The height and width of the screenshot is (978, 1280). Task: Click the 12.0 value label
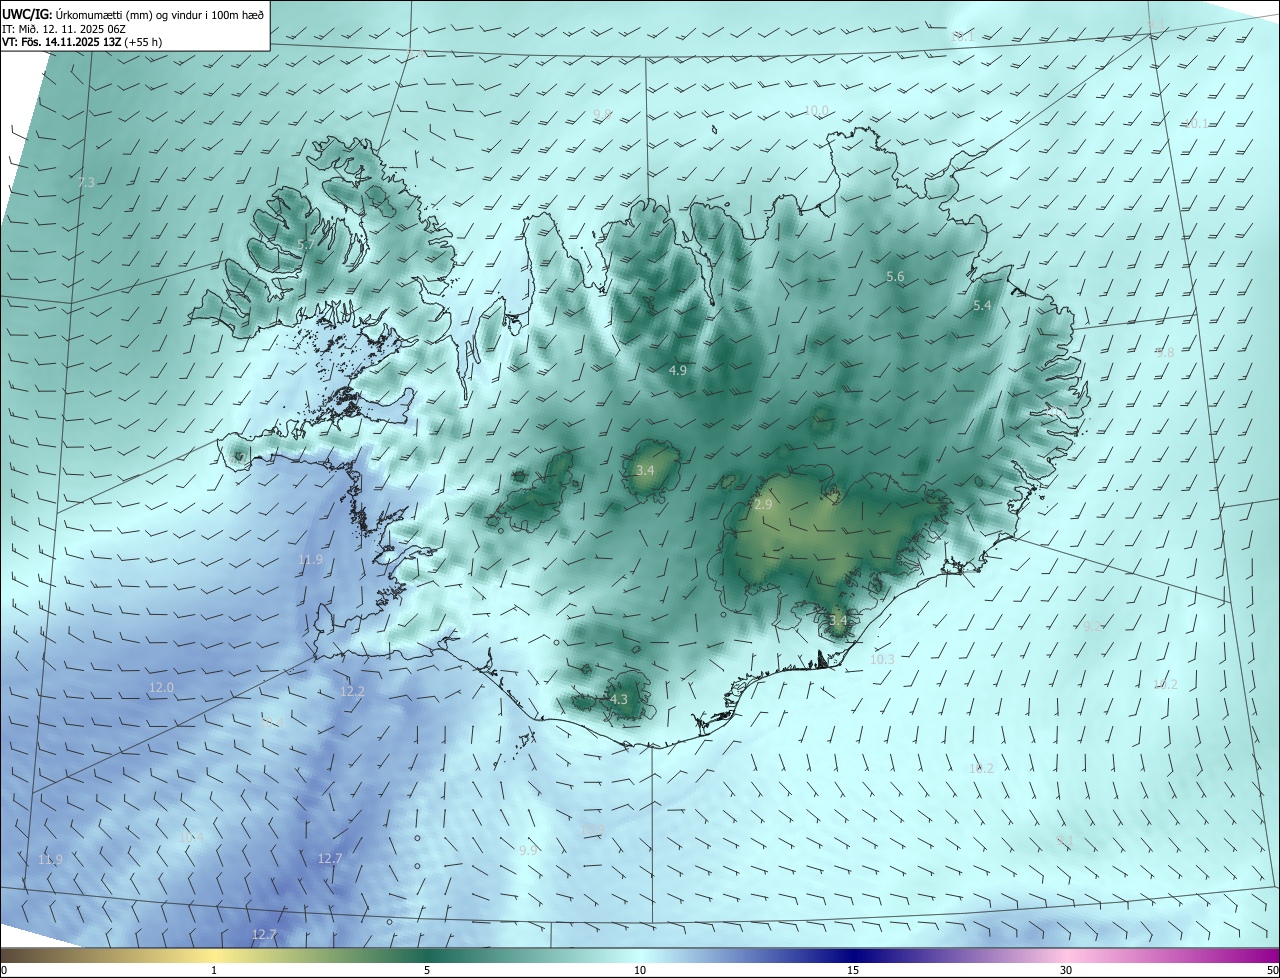click(x=161, y=688)
